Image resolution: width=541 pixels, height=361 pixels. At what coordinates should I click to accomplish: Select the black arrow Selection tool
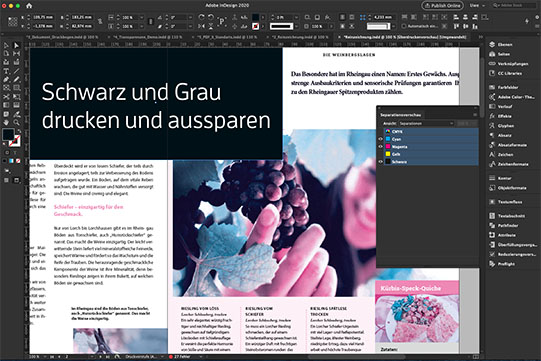pos(6,46)
